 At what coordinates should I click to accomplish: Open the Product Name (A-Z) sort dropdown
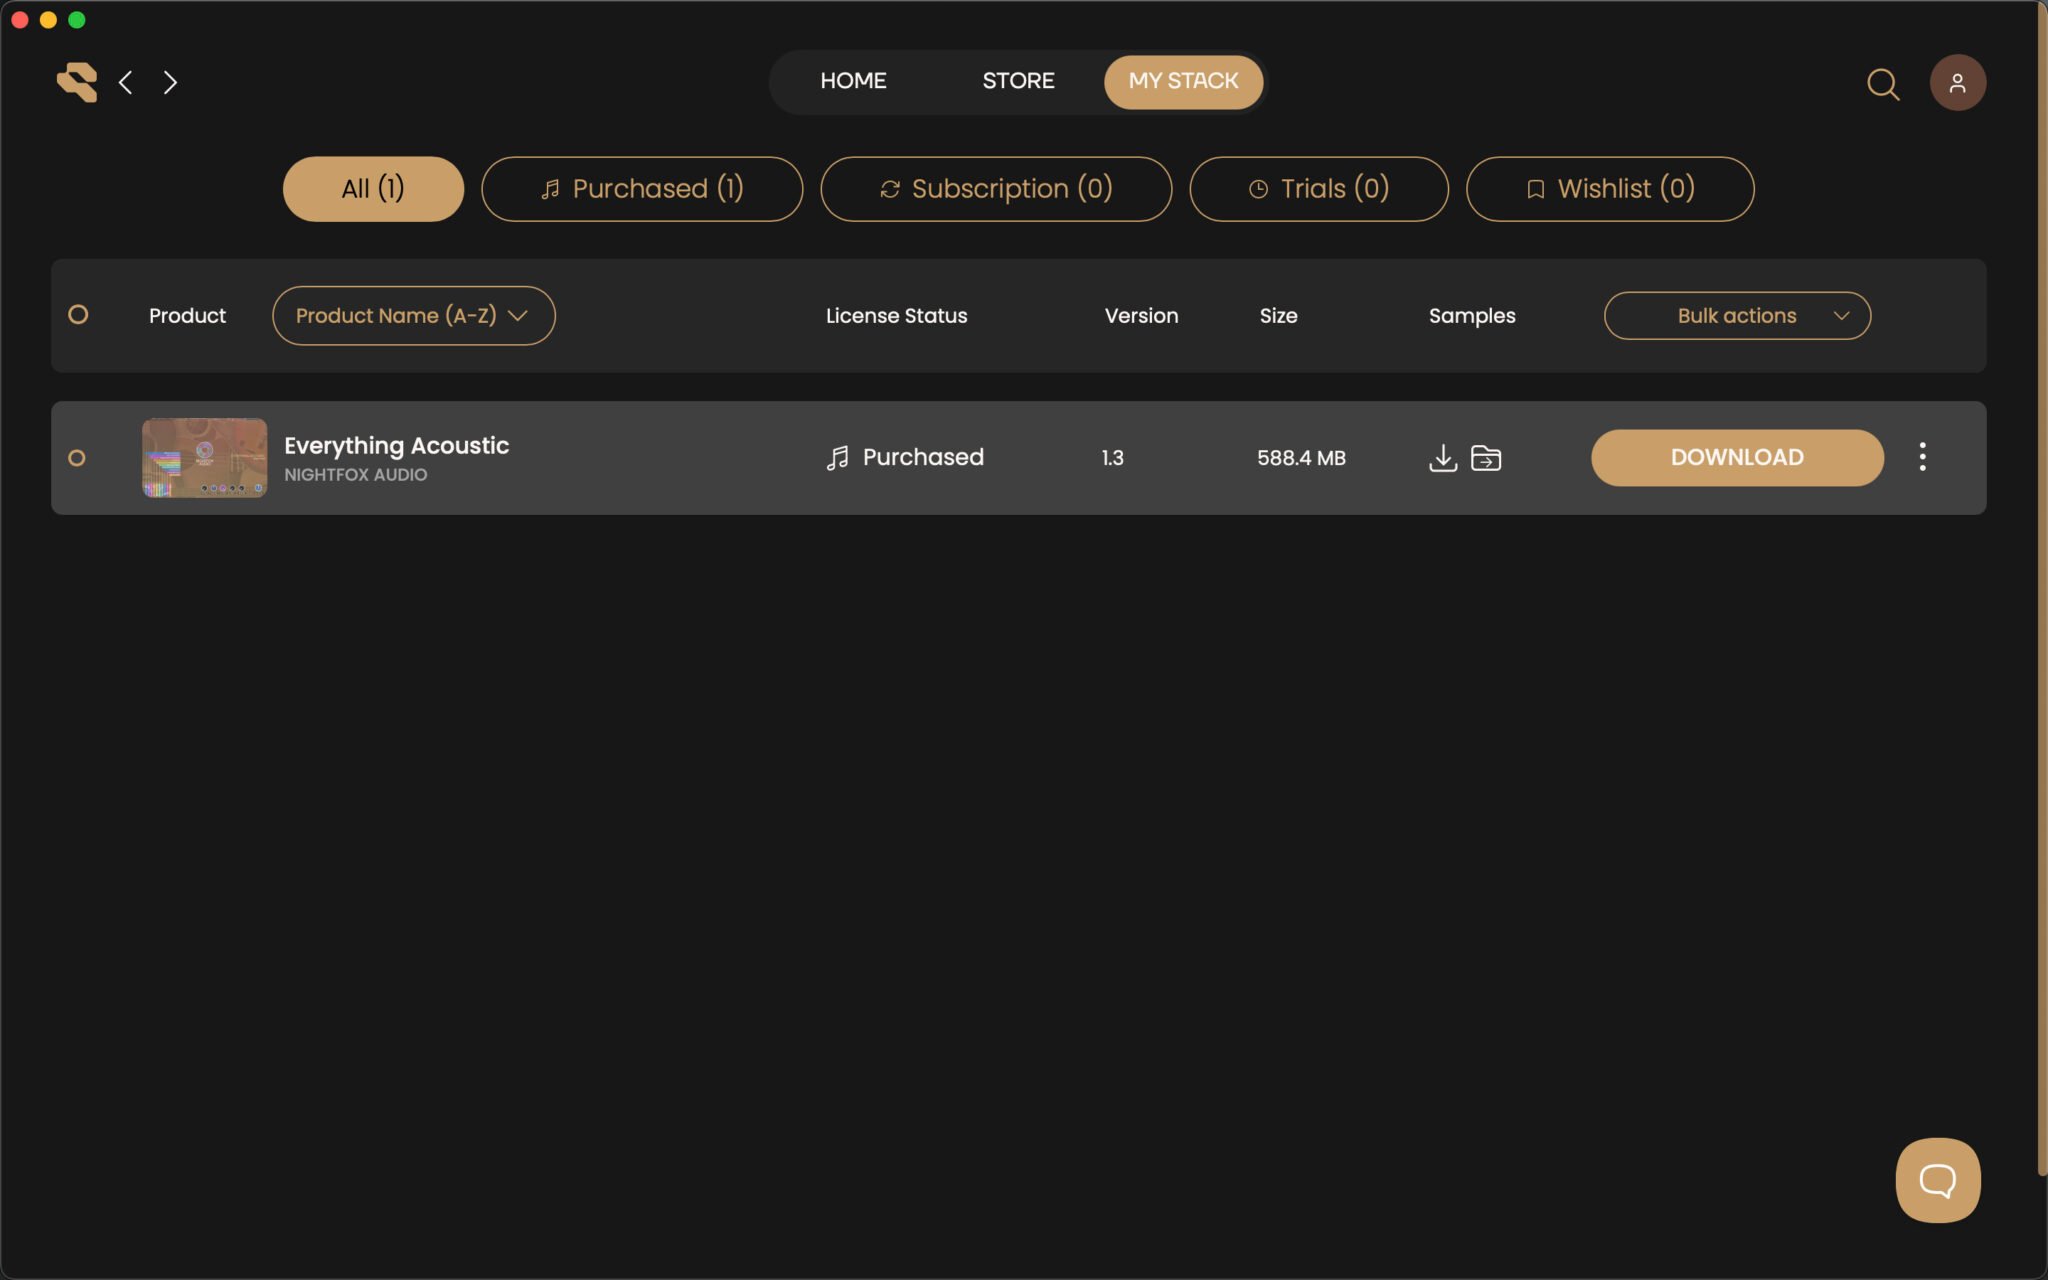[x=412, y=315]
